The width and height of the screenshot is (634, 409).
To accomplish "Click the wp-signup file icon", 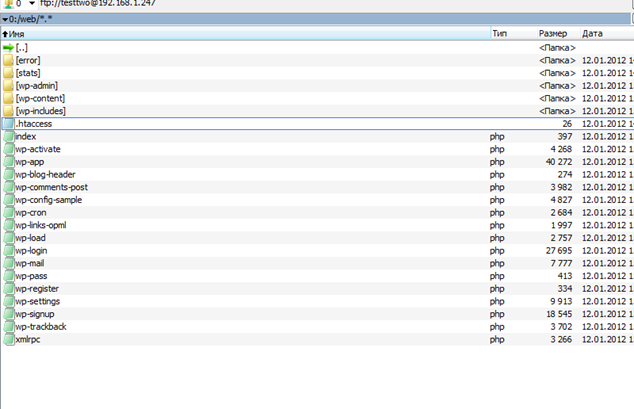I will point(8,314).
